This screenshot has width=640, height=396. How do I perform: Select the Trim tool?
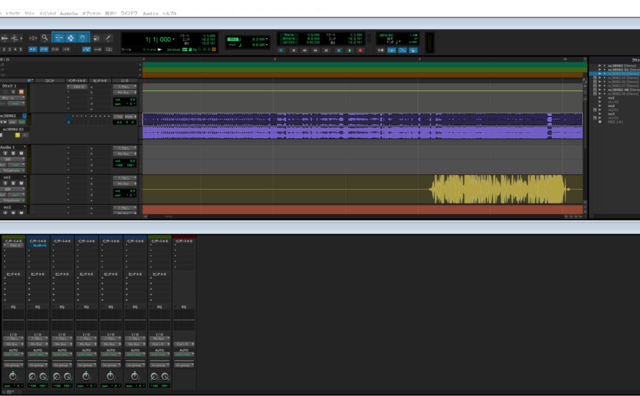tap(59, 38)
